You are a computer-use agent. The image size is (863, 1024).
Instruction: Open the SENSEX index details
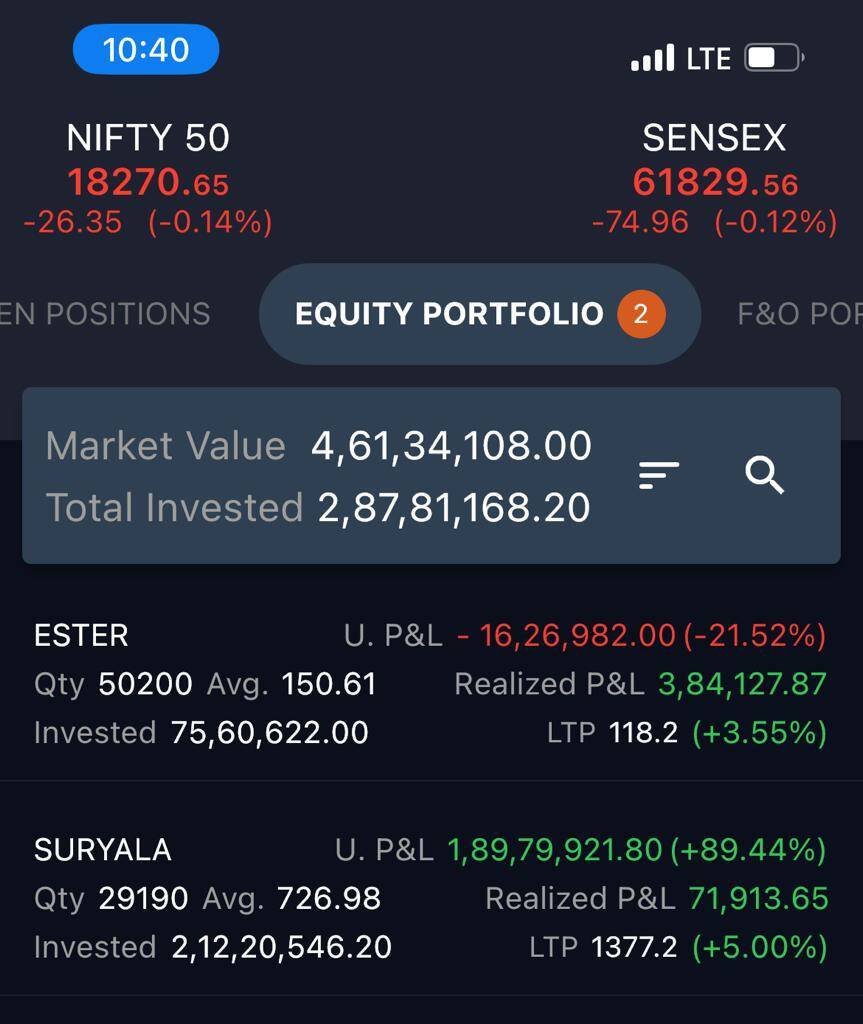pos(714,138)
